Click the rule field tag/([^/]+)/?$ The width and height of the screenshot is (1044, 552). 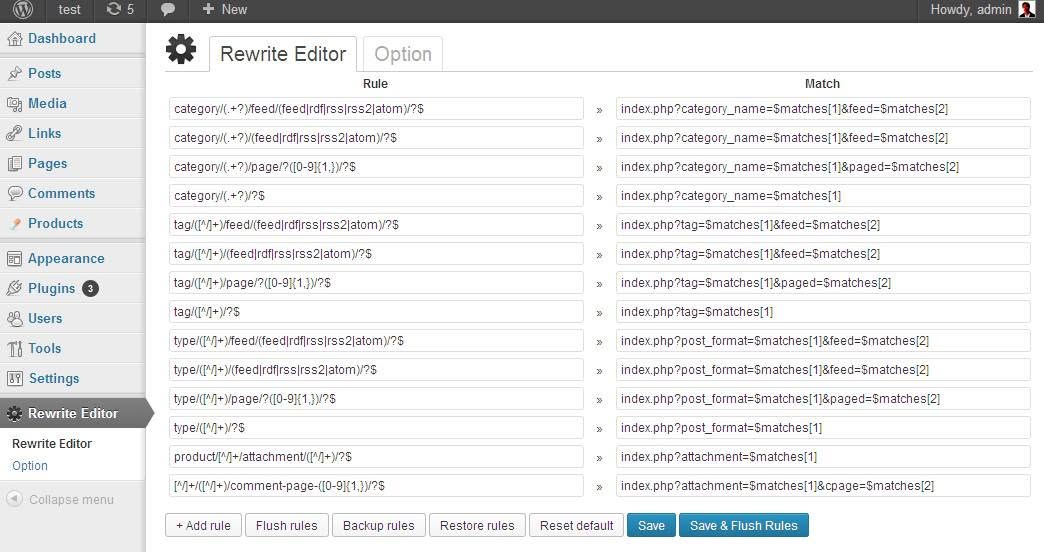[376, 312]
